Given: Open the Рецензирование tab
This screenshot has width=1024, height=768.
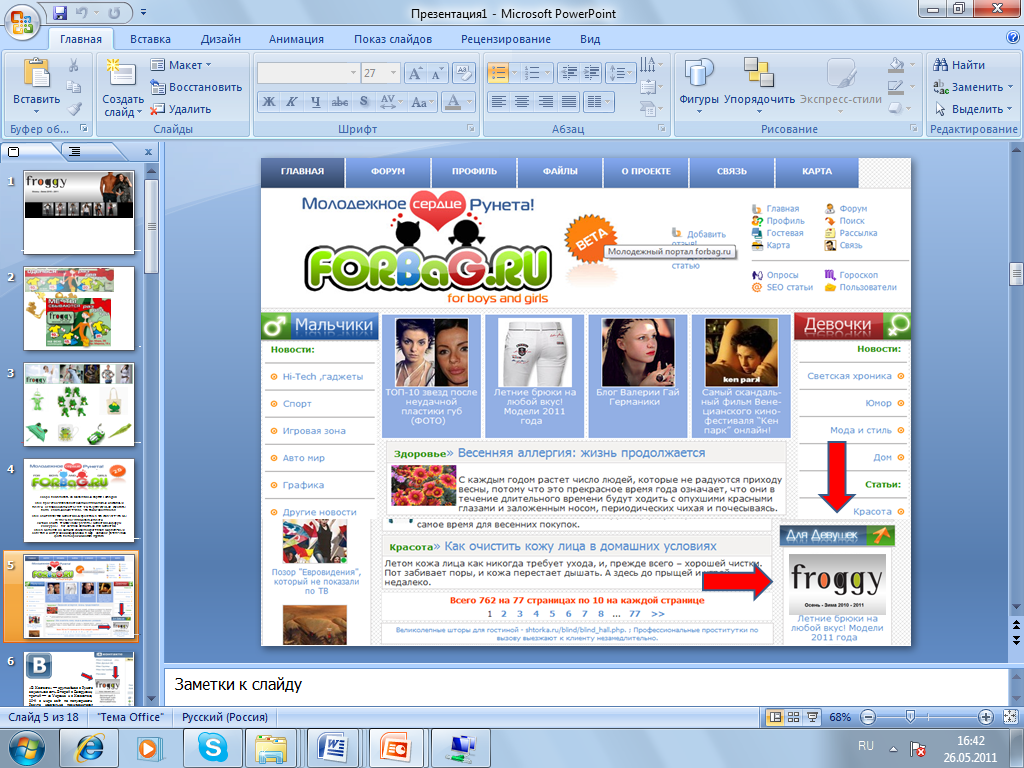Looking at the screenshot, I should [506, 39].
